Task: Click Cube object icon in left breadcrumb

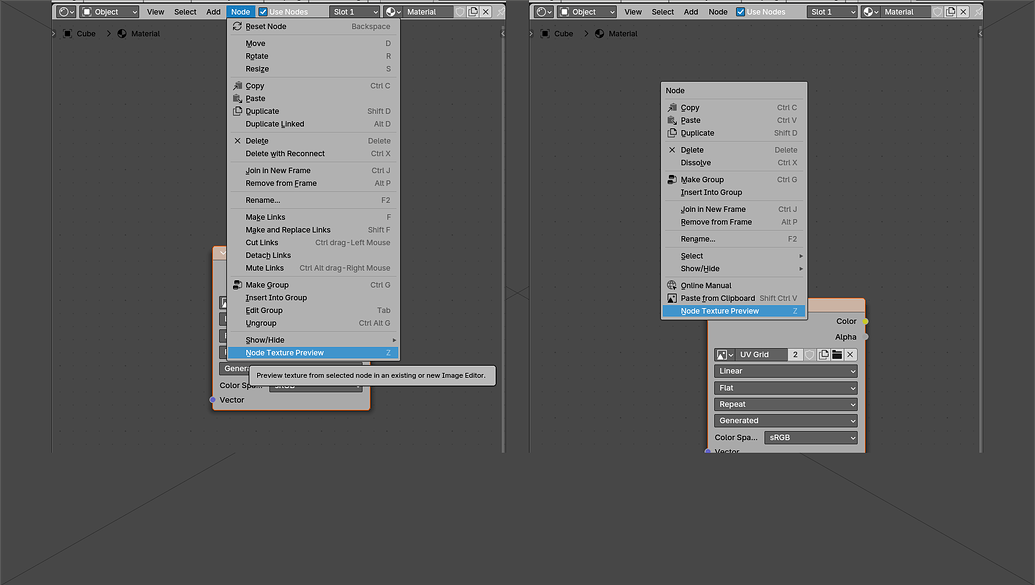Action: pos(67,34)
